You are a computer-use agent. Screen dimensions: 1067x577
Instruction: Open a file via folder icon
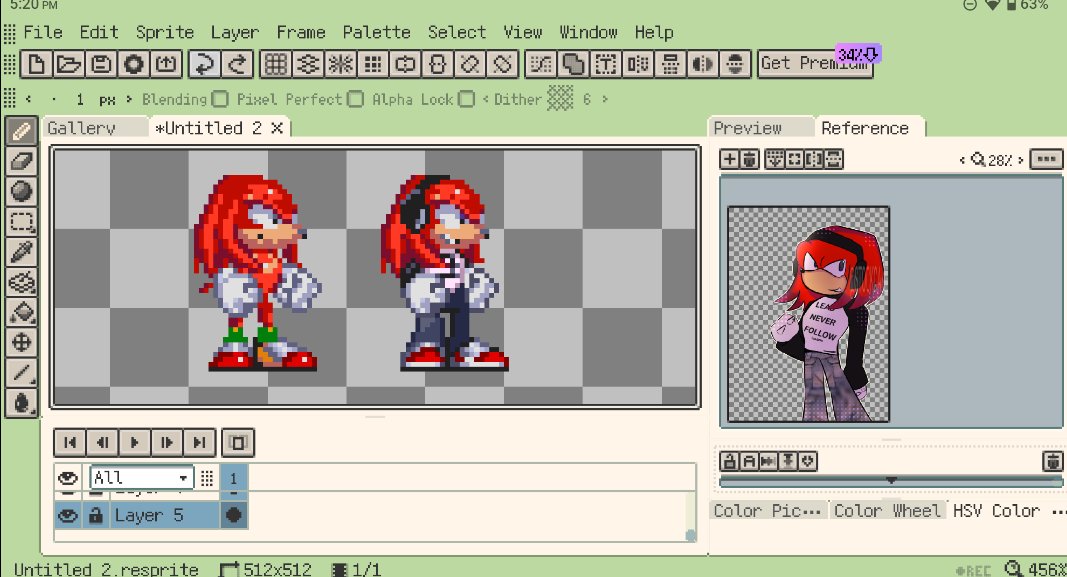69,65
